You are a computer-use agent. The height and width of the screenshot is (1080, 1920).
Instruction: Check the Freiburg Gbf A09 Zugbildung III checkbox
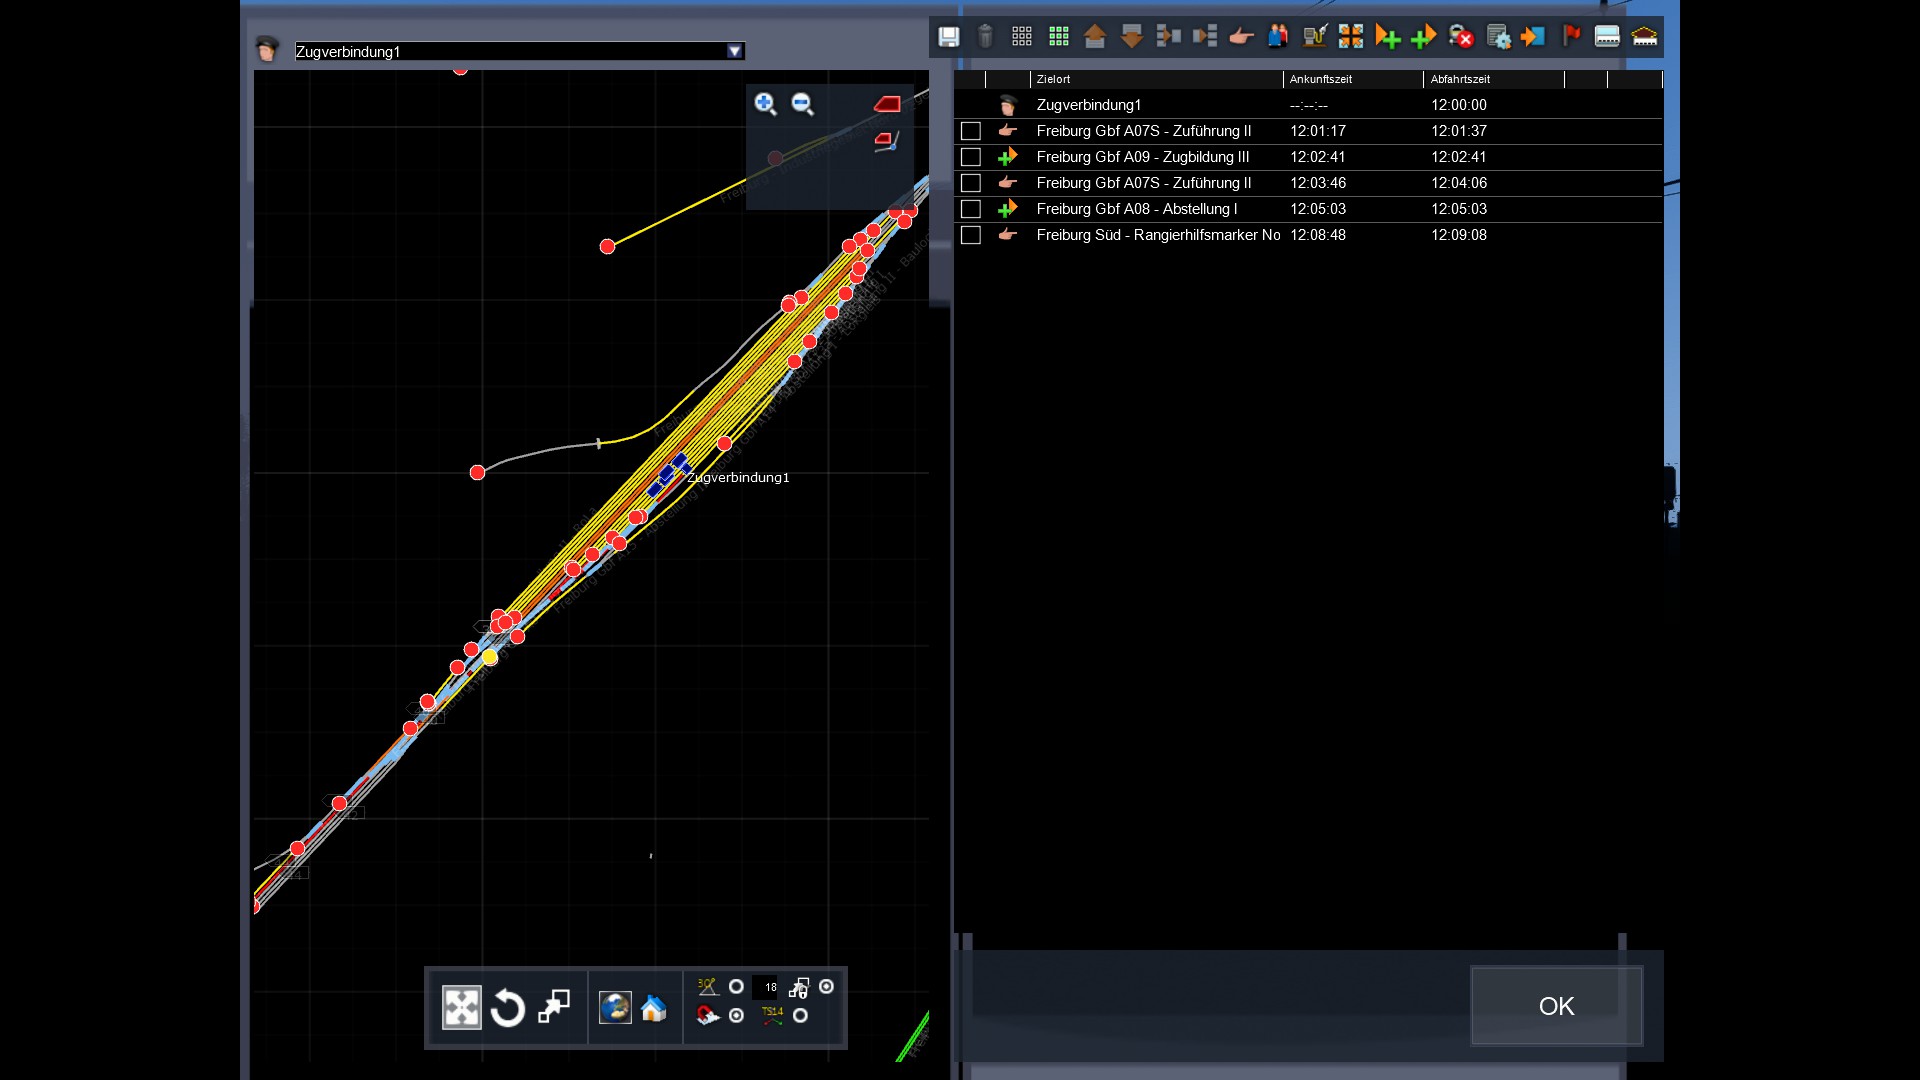970,157
